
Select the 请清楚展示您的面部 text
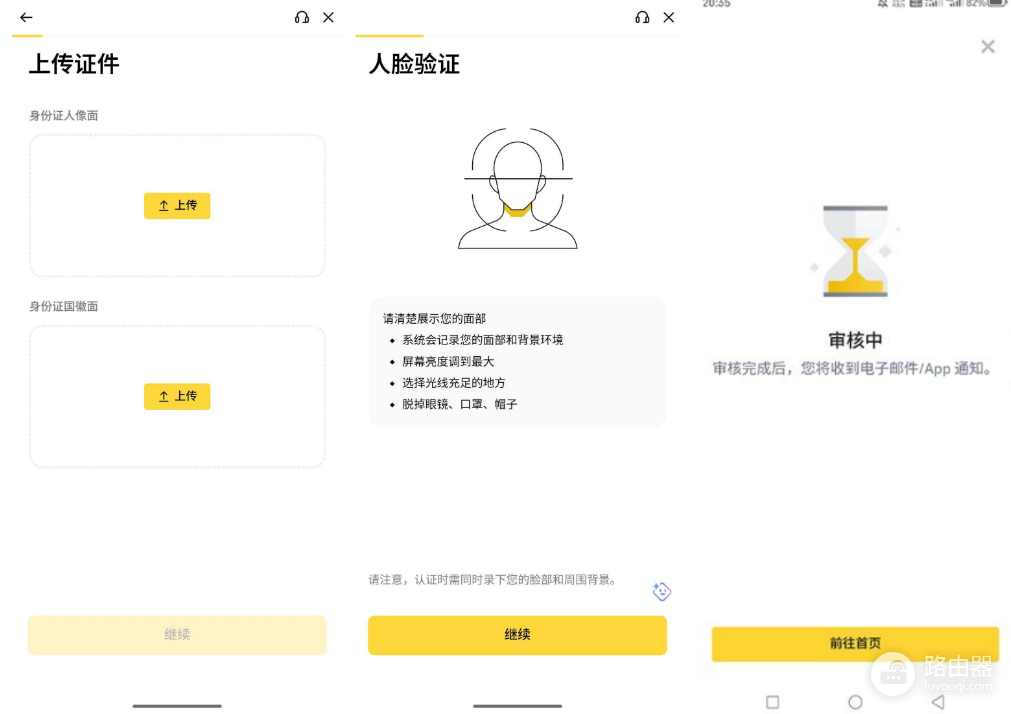click(435, 319)
